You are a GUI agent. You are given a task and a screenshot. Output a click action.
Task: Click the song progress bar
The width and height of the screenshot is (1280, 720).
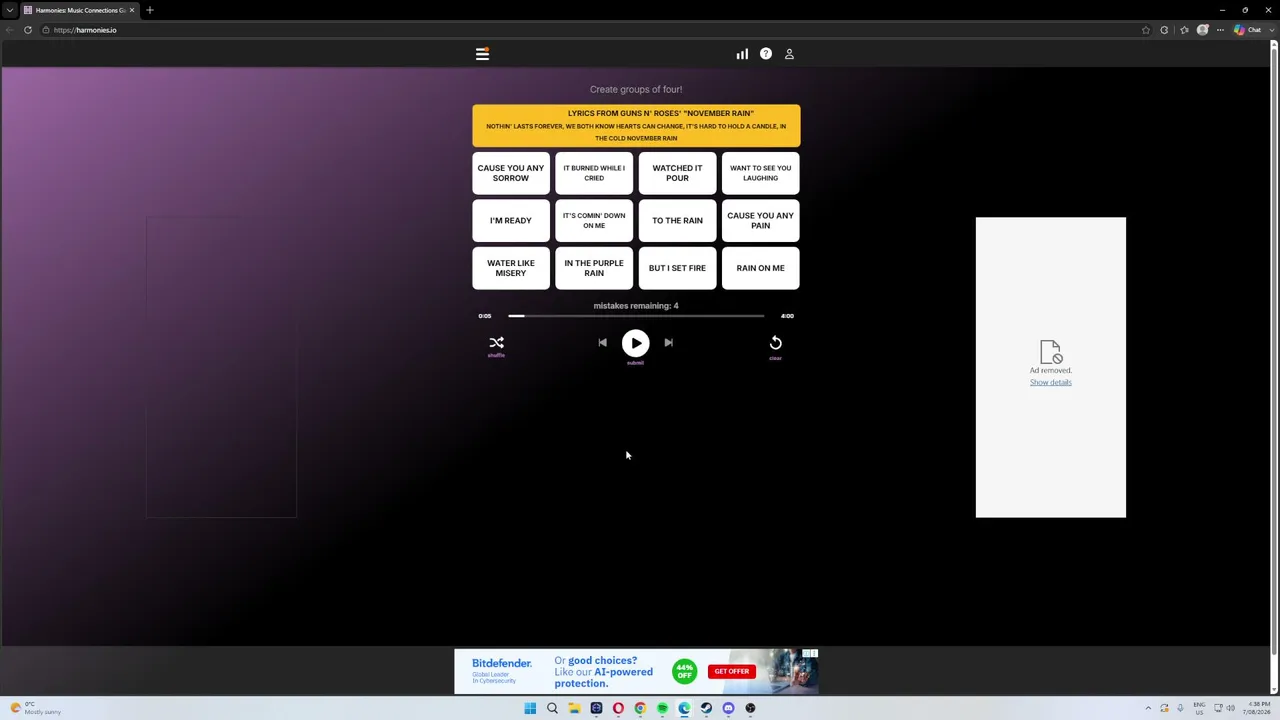pos(636,316)
